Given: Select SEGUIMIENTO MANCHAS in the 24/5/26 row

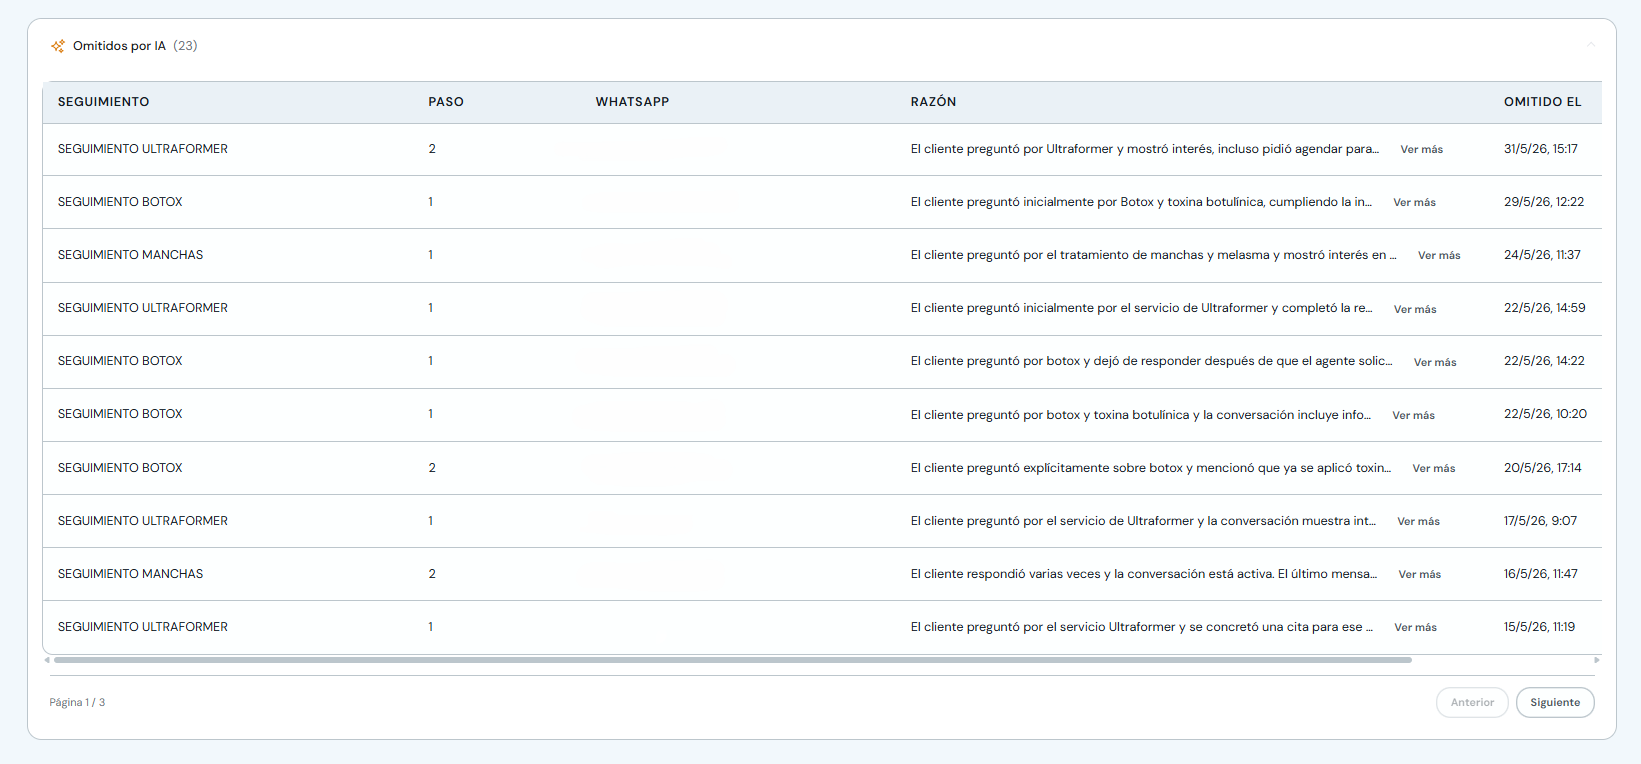Looking at the screenshot, I should pyautogui.click(x=130, y=255).
